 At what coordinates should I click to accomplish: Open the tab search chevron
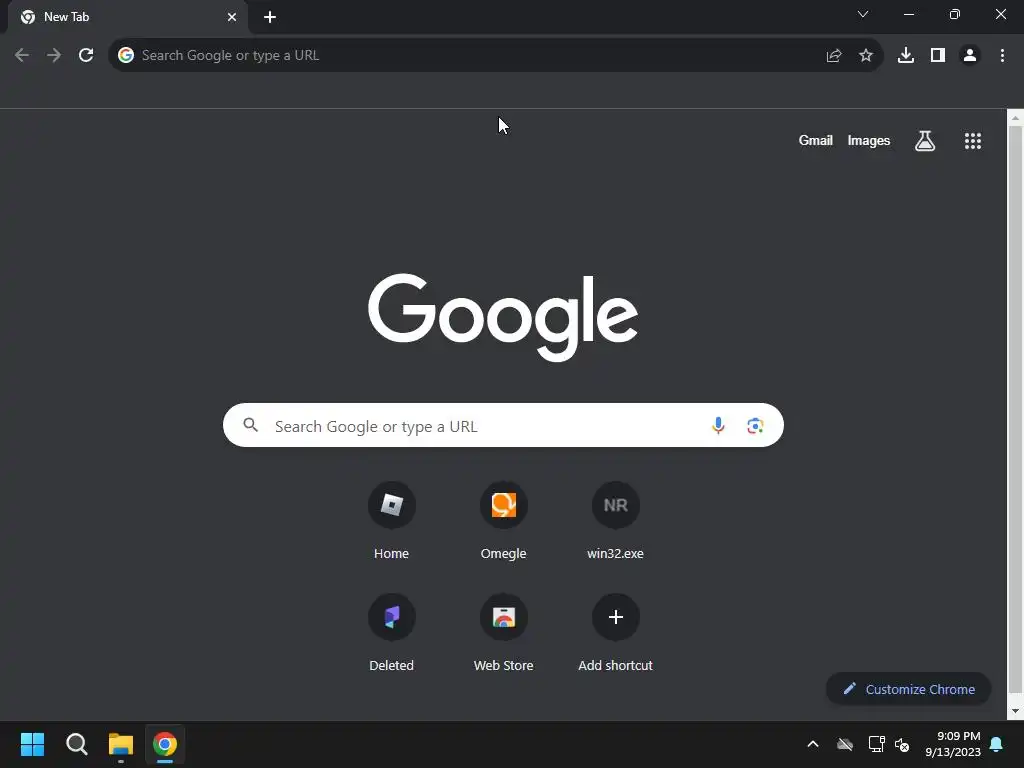863,14
